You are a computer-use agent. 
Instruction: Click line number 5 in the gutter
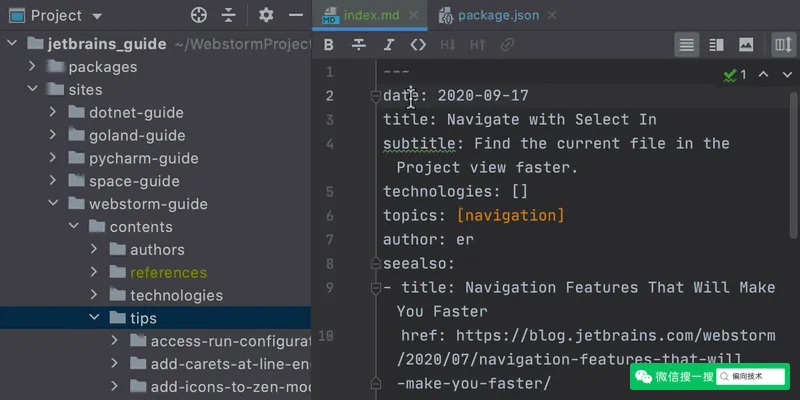pyautogui.click(x=330, y=191)
